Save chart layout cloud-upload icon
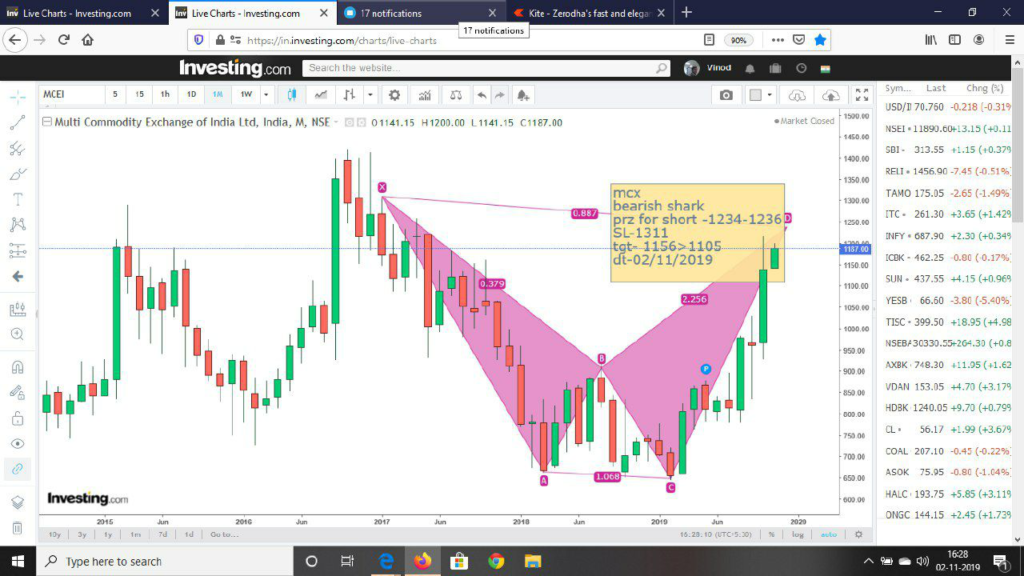The height and width of the screenshot is (576, 1024). click(831, 95)
